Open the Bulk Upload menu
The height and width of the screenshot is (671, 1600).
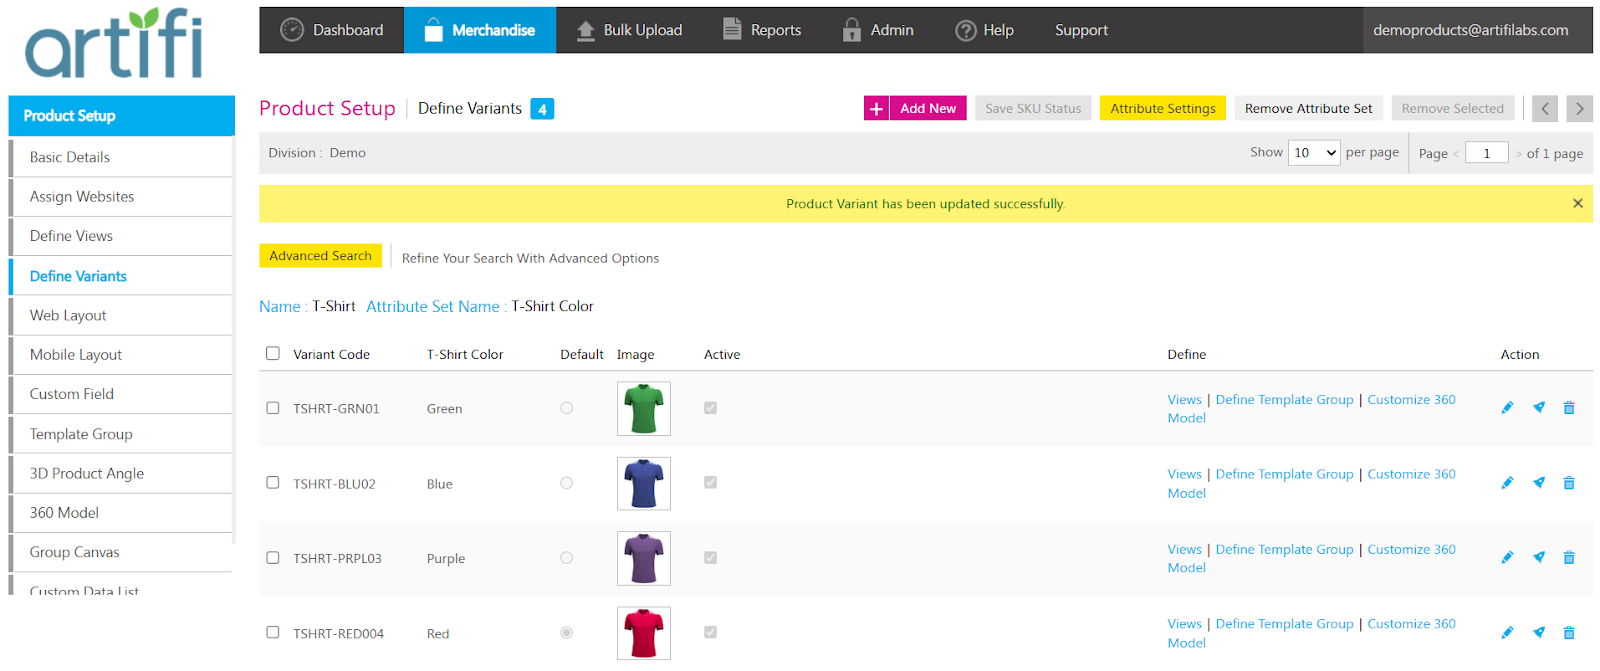[x=629, y=30]
